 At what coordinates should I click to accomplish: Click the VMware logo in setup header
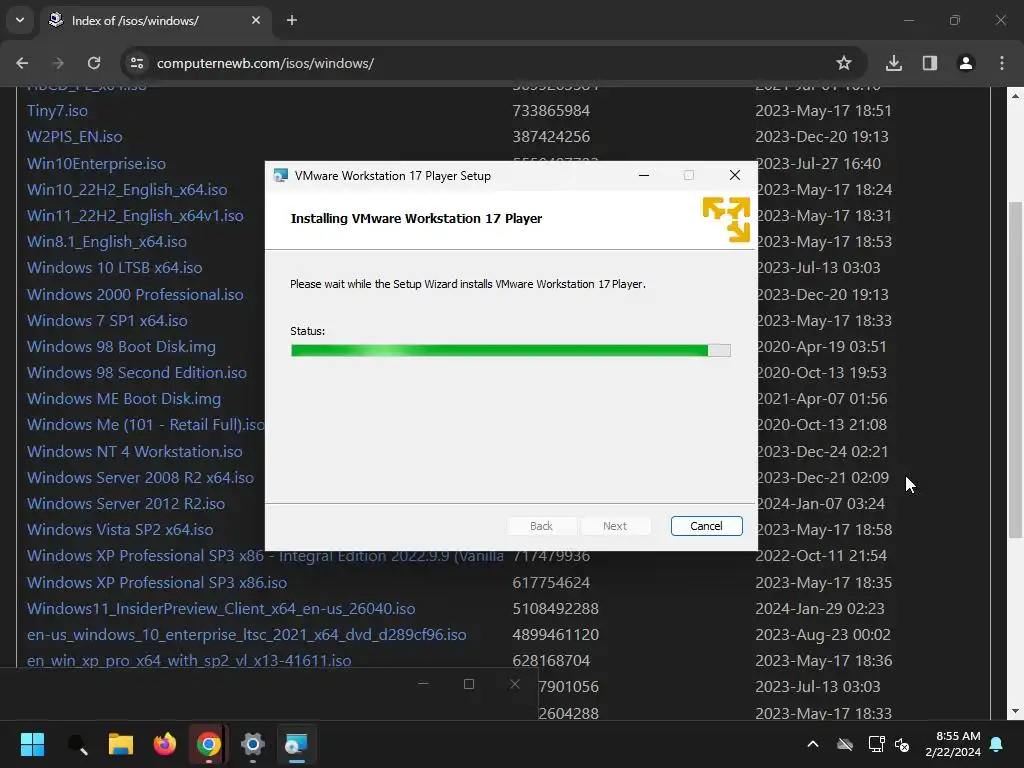[x=726, y=219]
